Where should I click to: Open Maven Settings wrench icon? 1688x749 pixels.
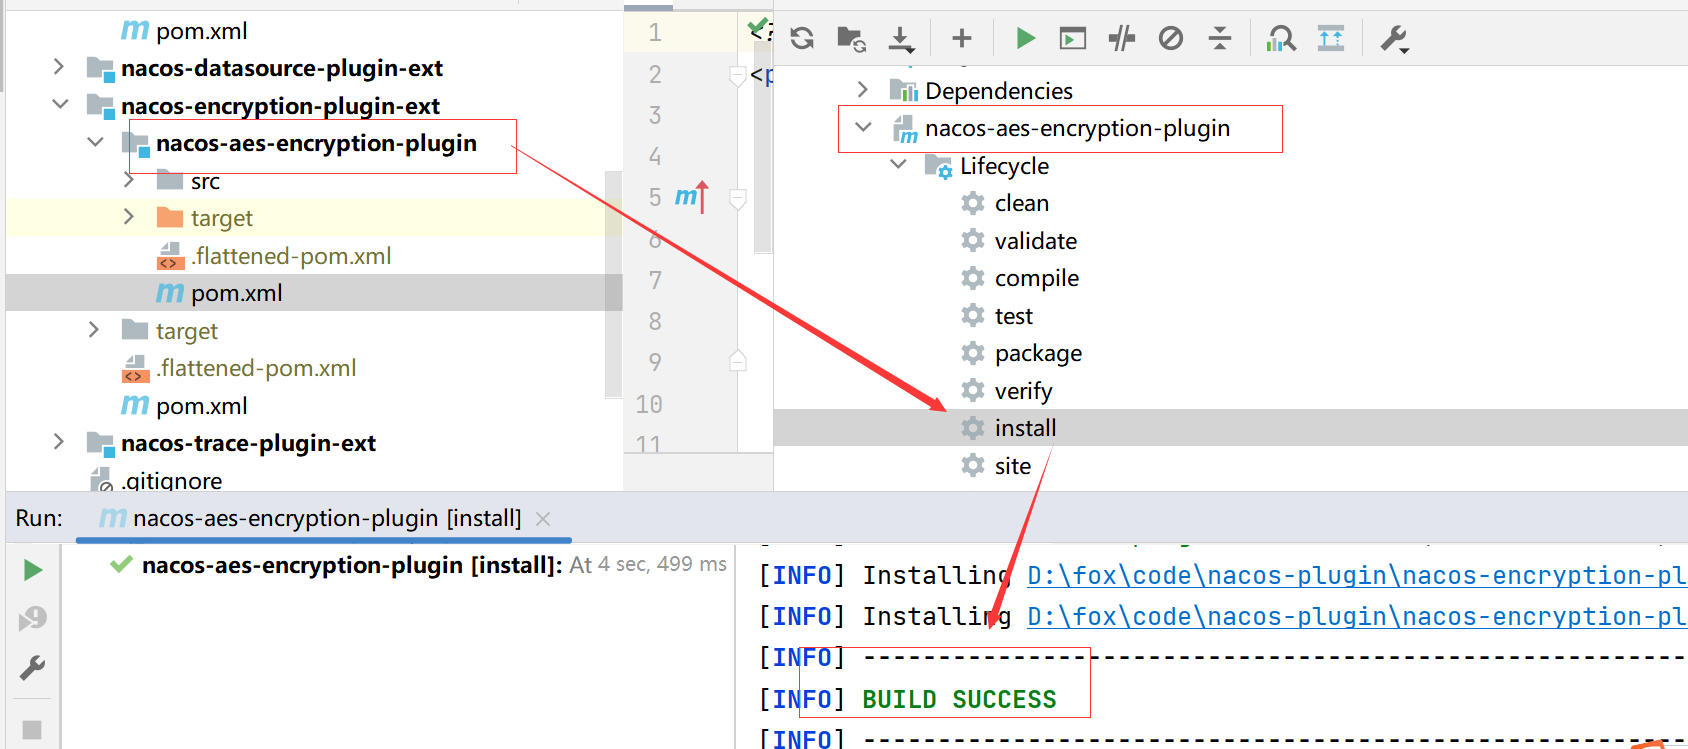pyautogui.click(x=1394, y=39)
